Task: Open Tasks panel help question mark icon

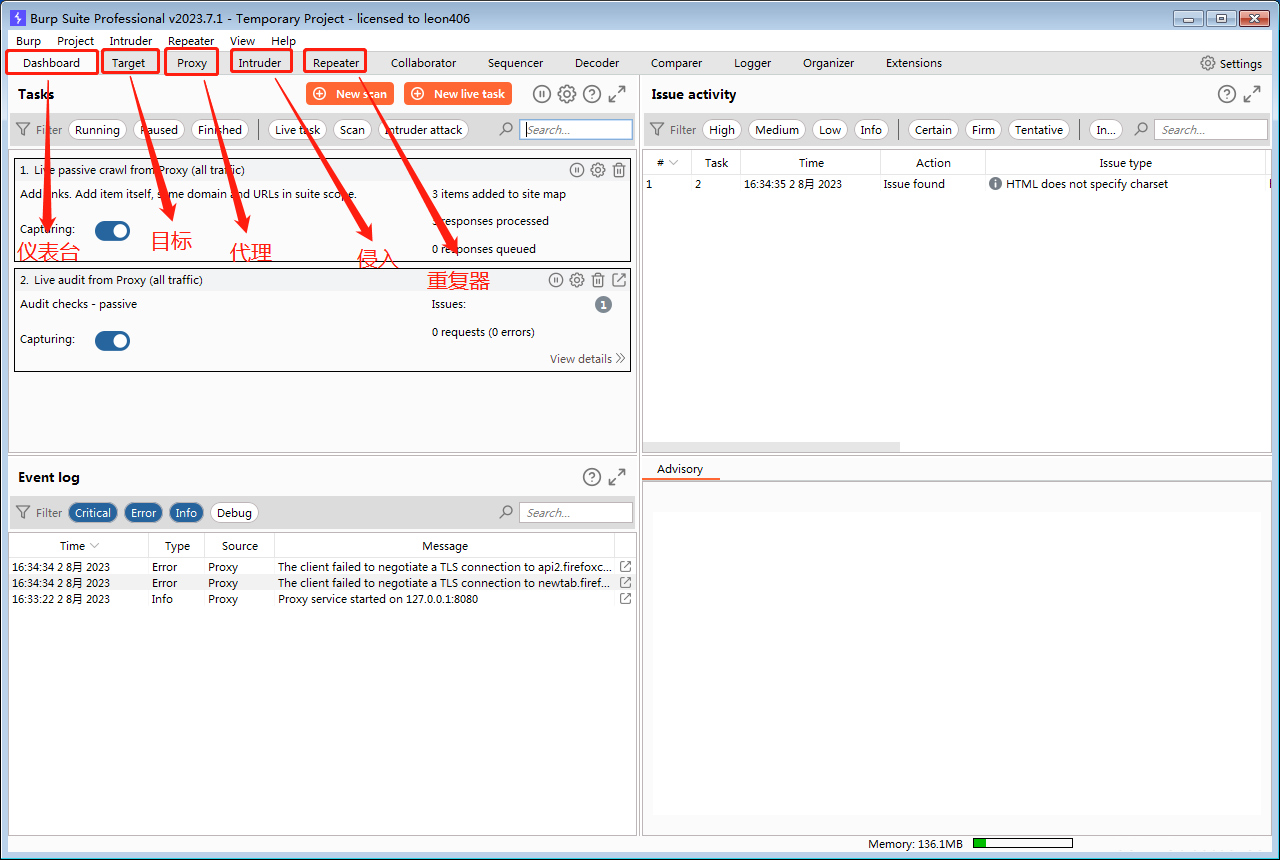Action: 592,93
